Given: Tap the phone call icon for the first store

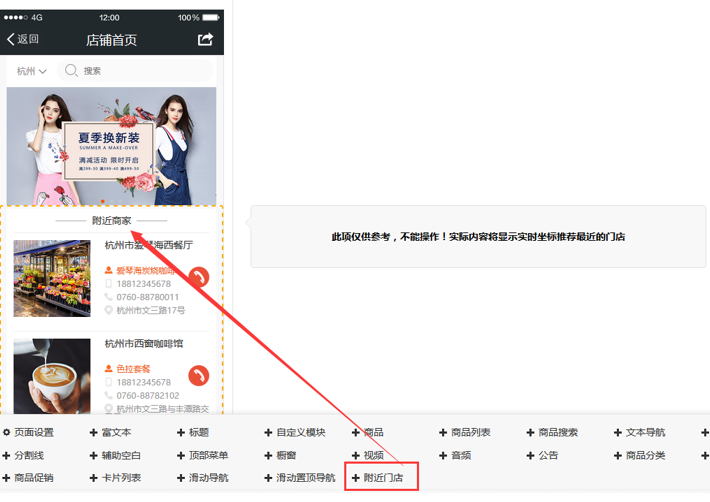Looking at the screenshot, I should [199, 277].
